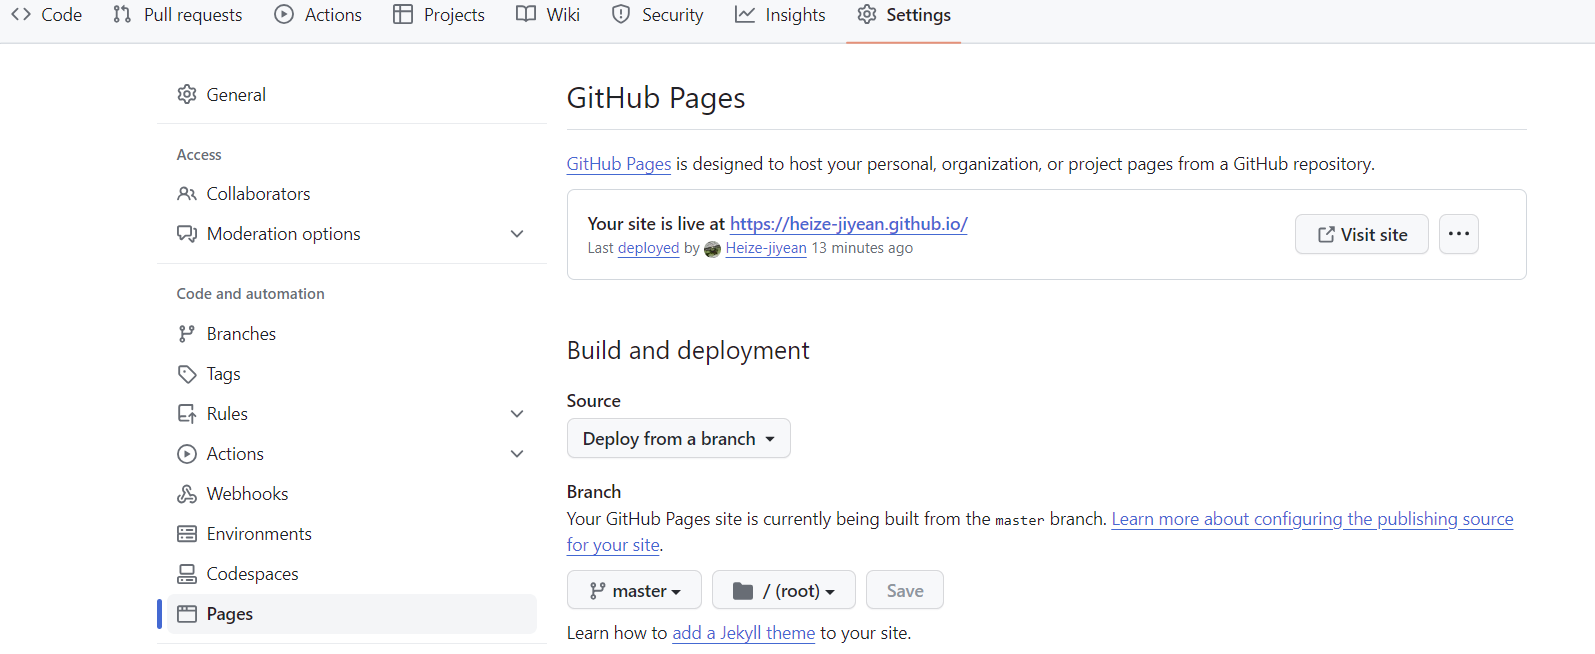Open Learn more about configuring publishing source link
Viewport: 1595px width, 654px height.
pyautogui.click(x=1313, y=519)
